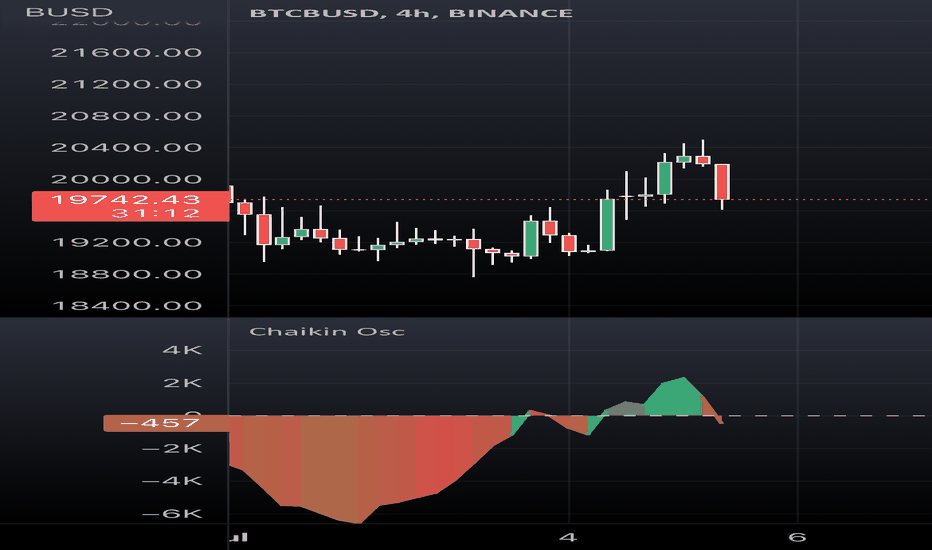
Task: Click the date label 4 on time axis
Action: click(568, 538)
